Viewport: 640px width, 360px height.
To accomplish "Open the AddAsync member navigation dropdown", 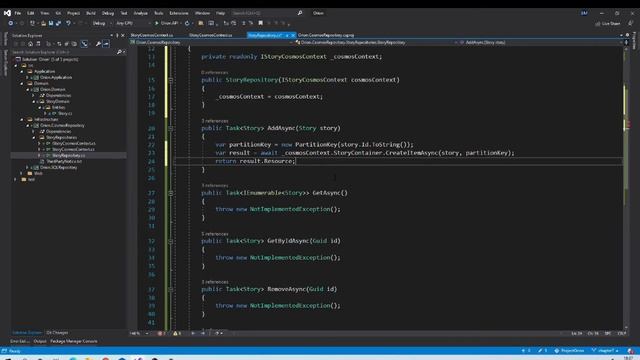I will pos(541,42).
